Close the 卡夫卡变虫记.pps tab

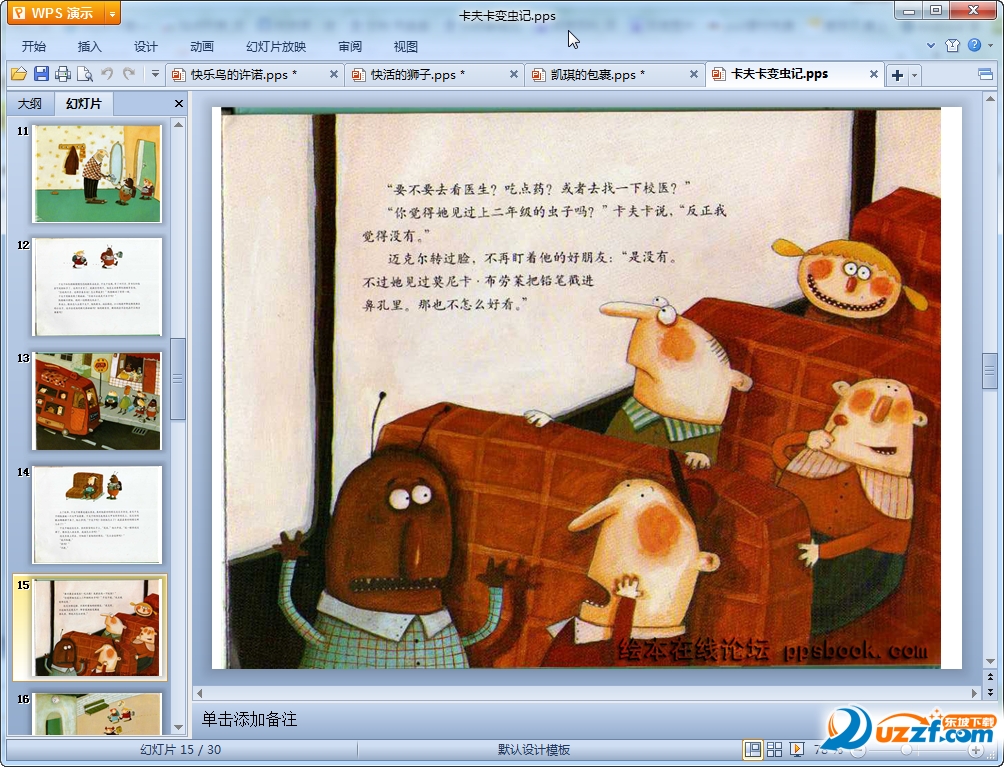click(873, 74)
